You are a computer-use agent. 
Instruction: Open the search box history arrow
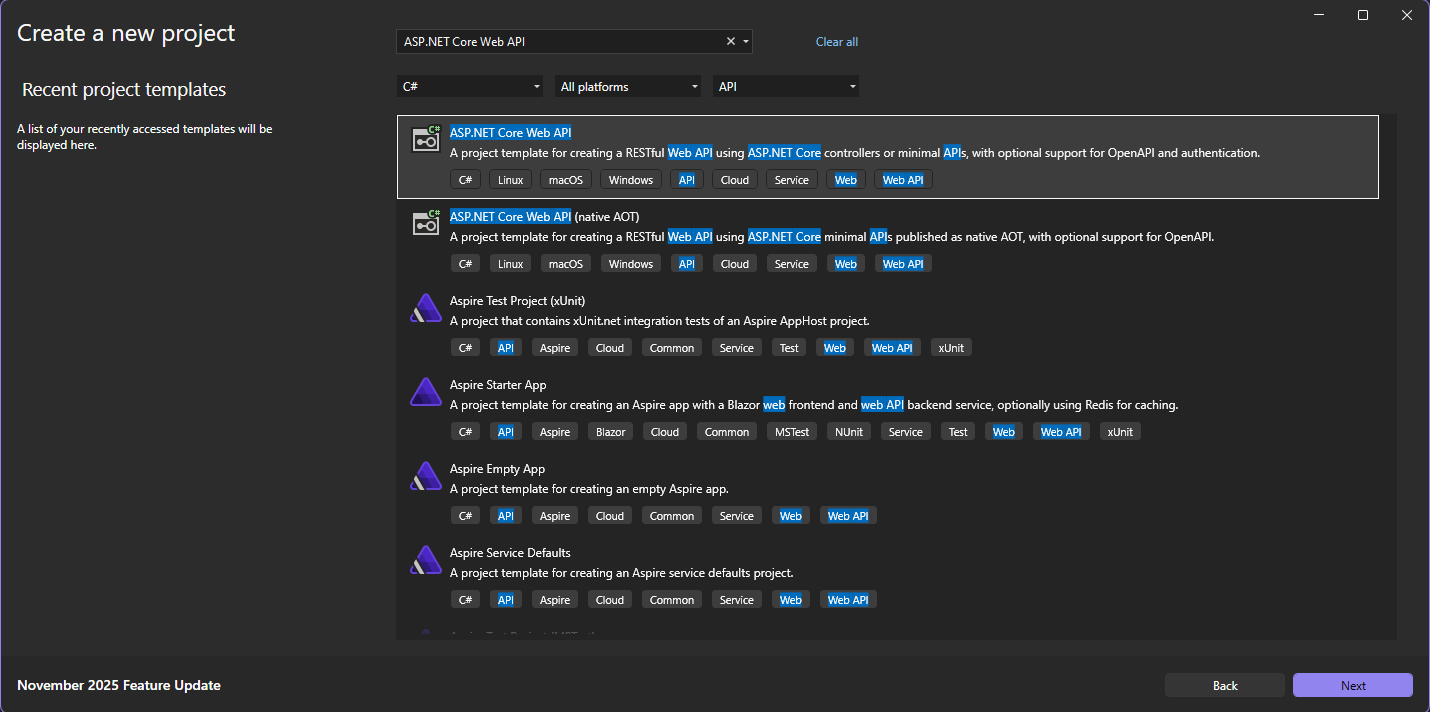[x=745, y=41]
